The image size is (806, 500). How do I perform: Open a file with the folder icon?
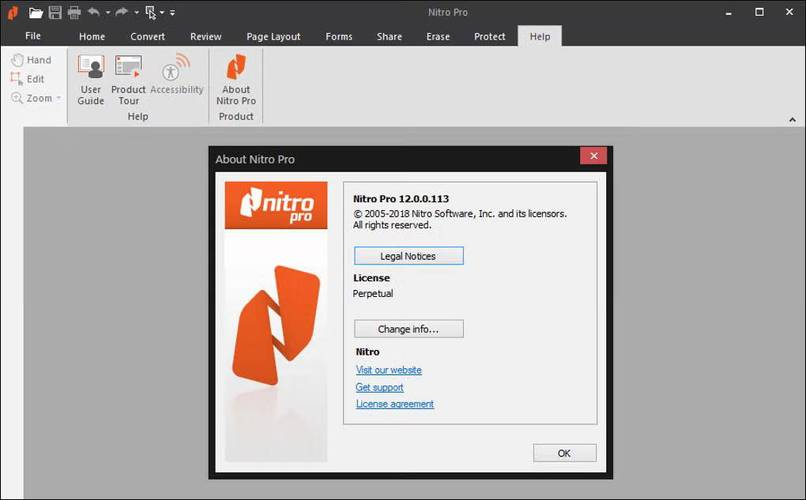[35, 12]
